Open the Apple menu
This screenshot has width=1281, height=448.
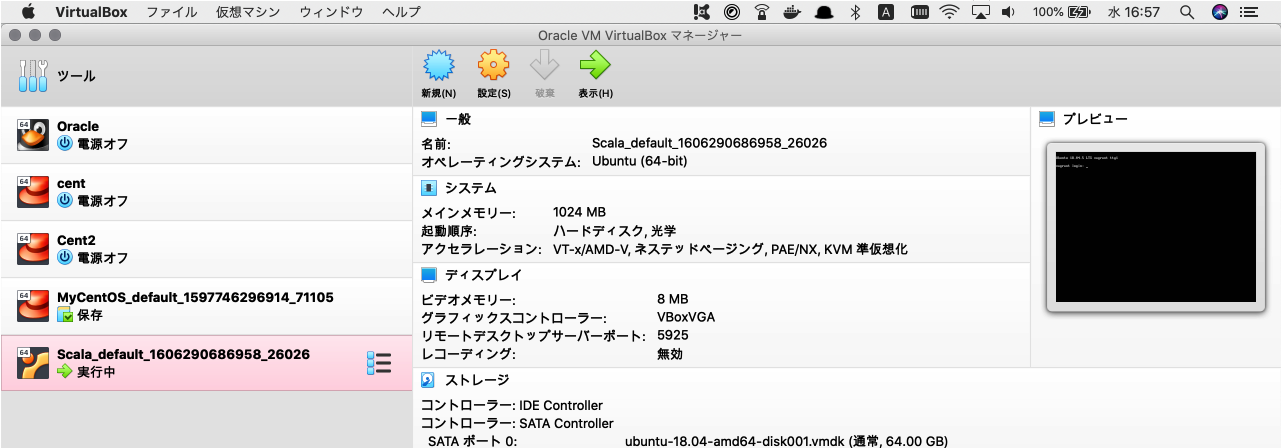(28, 12)
